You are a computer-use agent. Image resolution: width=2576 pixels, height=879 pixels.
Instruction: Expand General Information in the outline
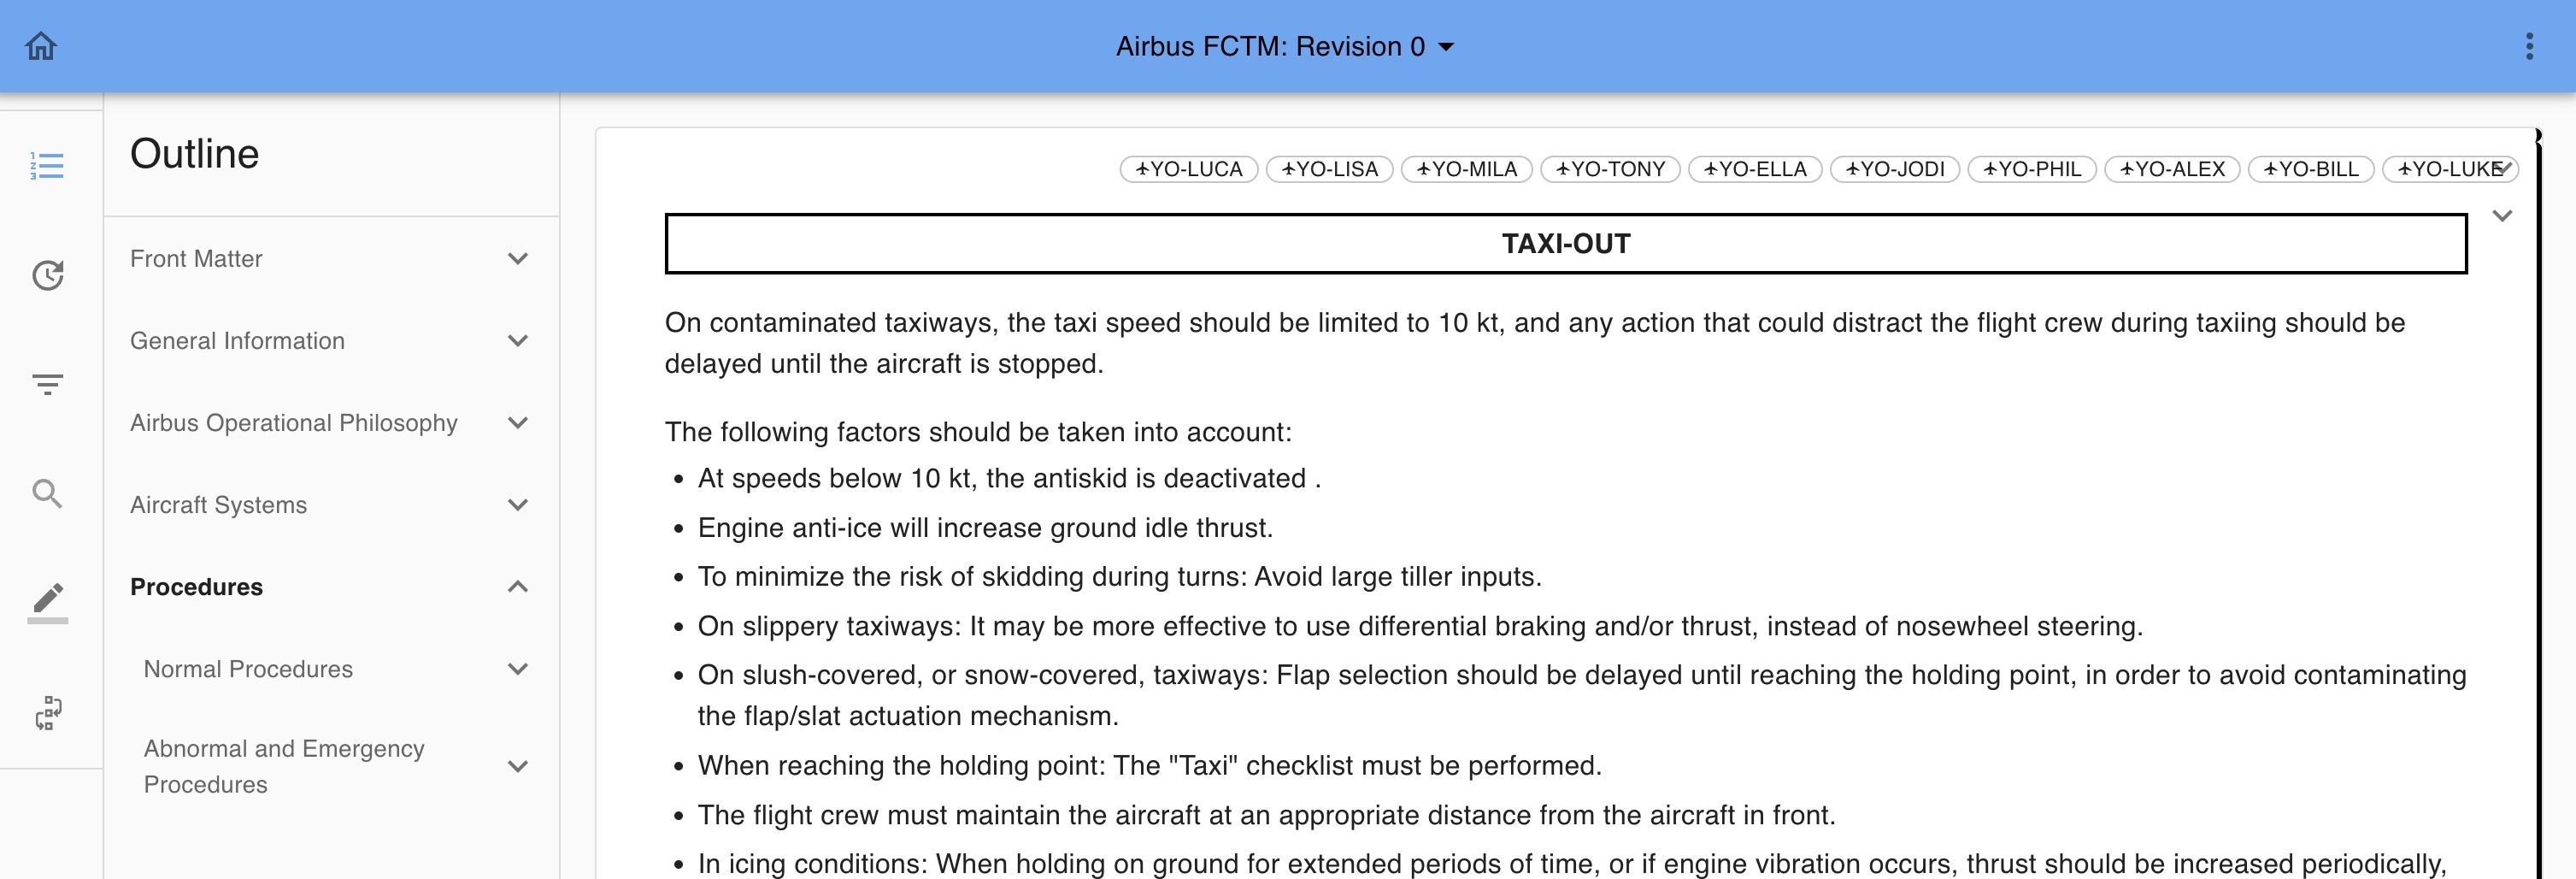click(x=517, y=341)
